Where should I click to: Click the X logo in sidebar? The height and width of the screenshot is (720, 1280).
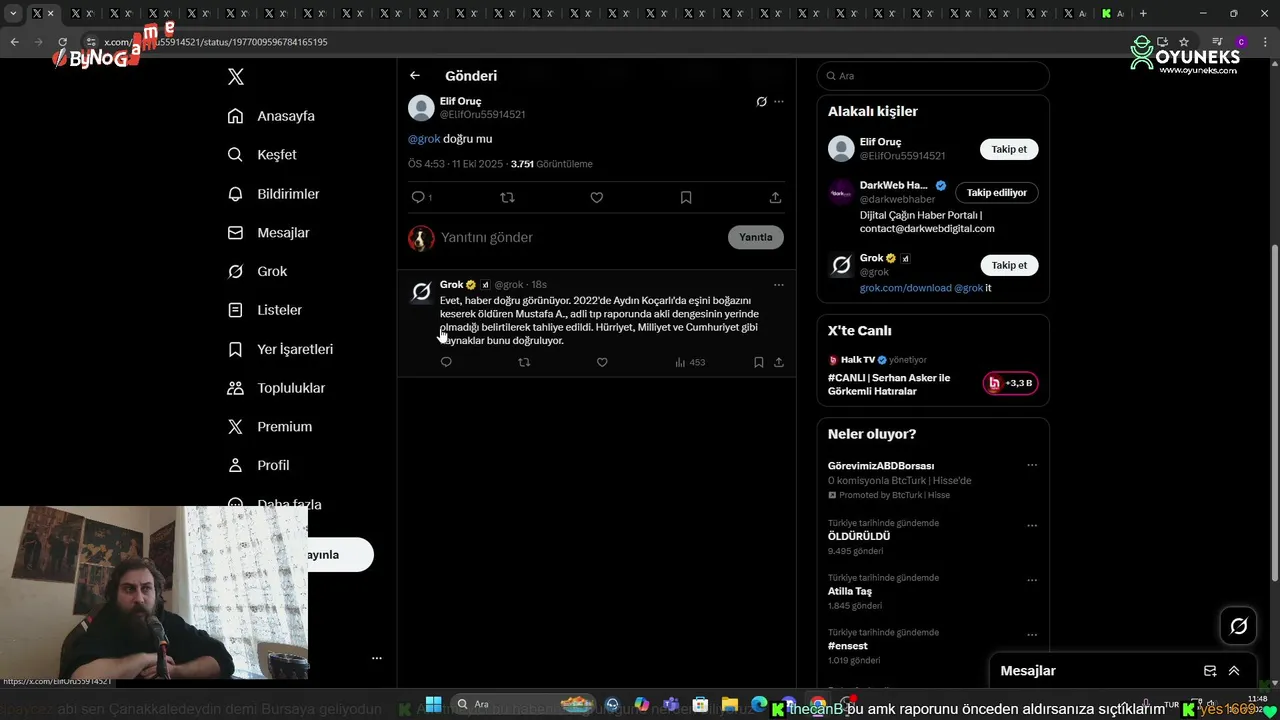[236, 77]
